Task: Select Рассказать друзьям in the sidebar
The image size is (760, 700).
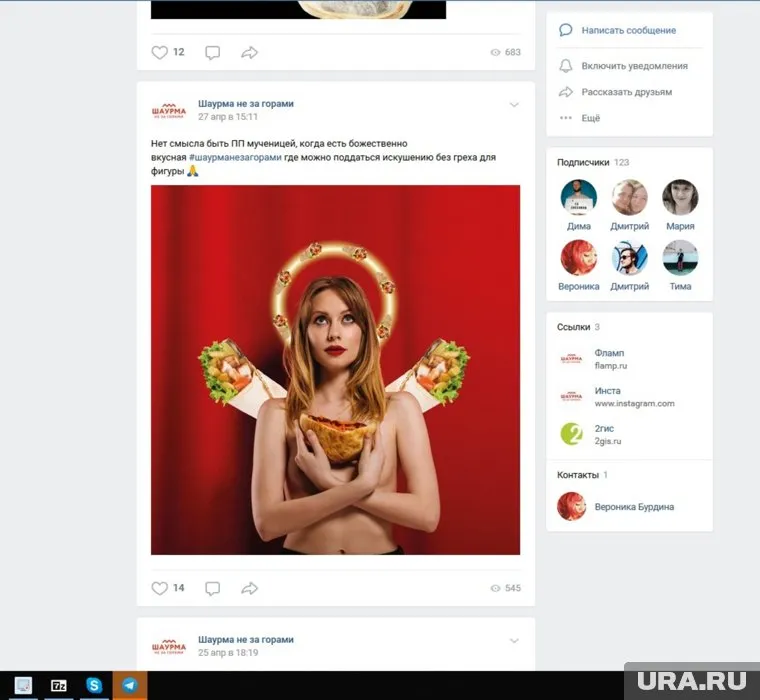Action: tap(626, 92)
